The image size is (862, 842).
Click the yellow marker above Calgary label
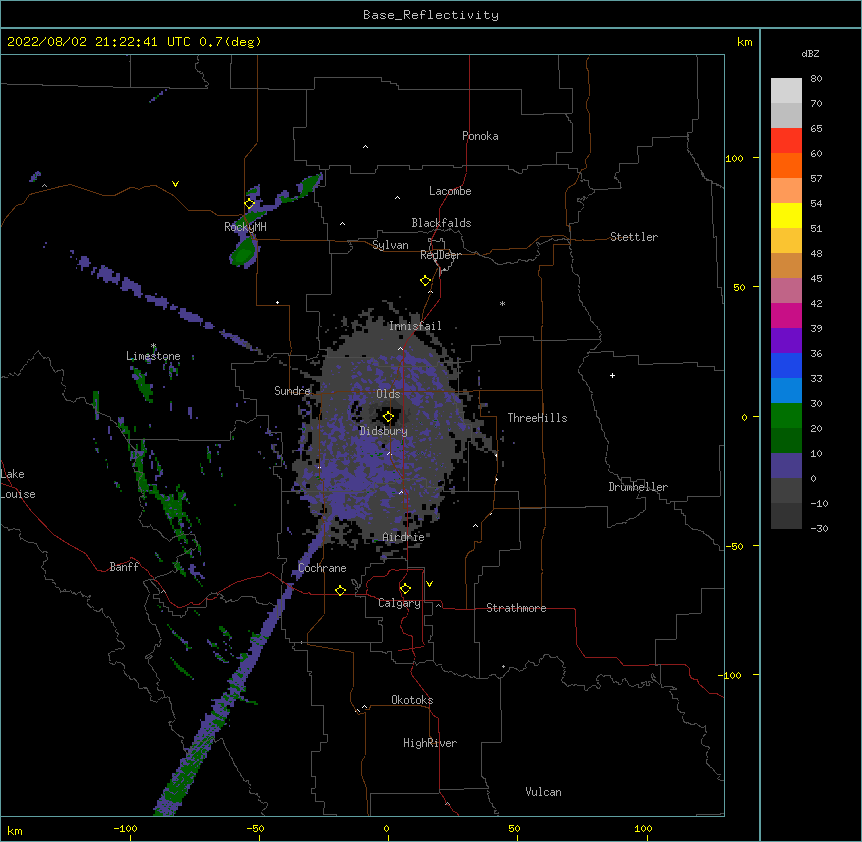405,589
